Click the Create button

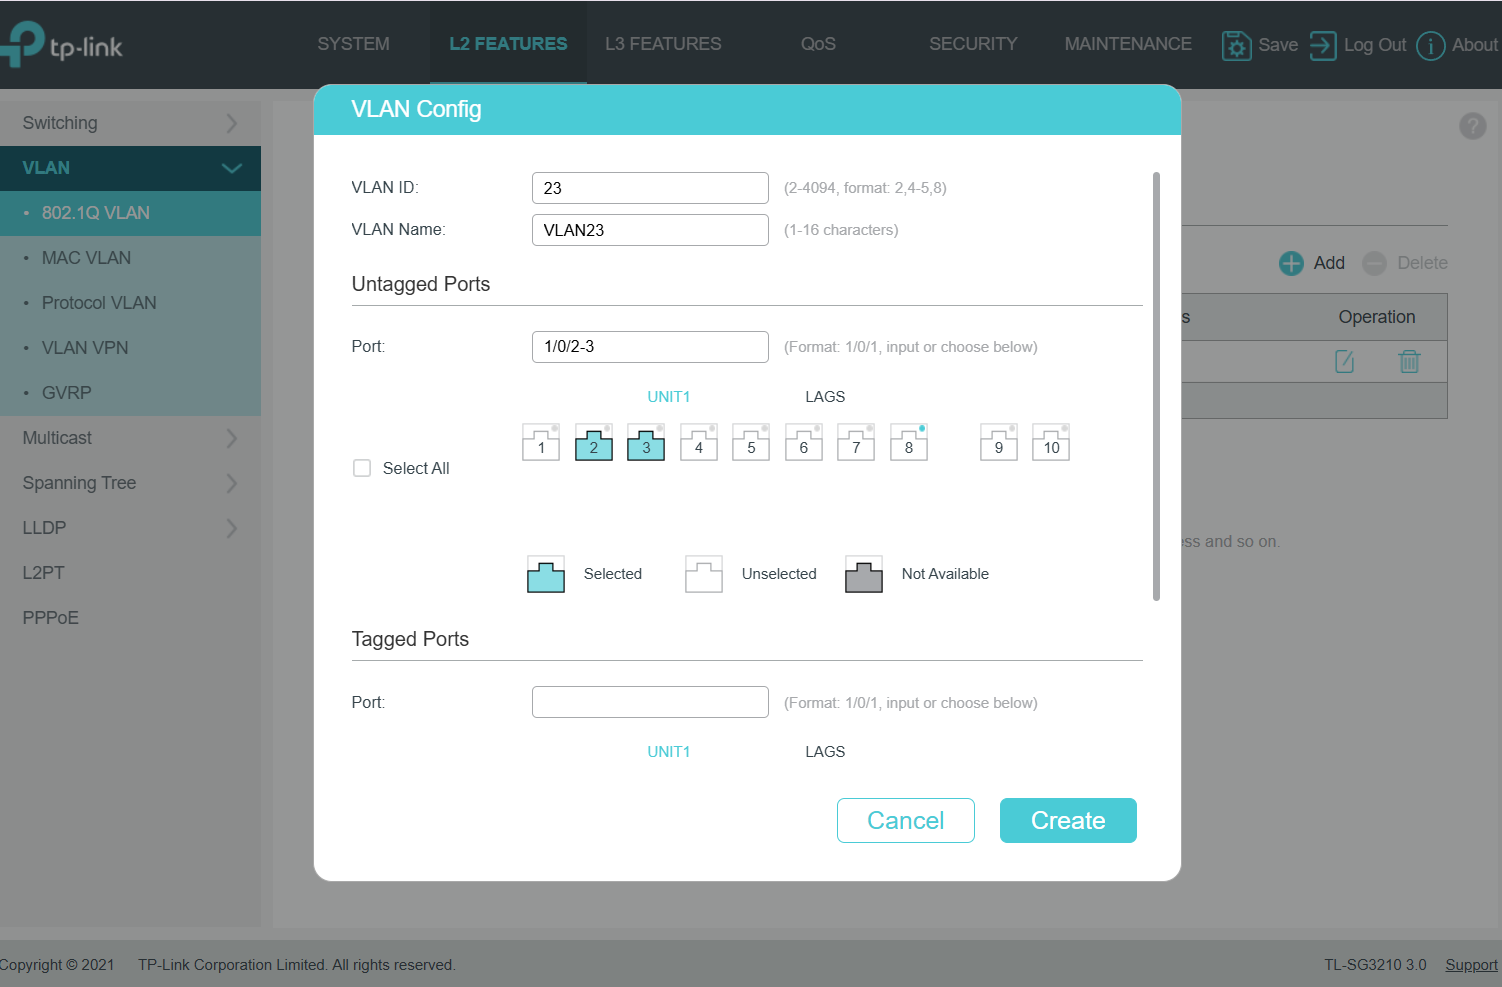(x=1068, y=820)
